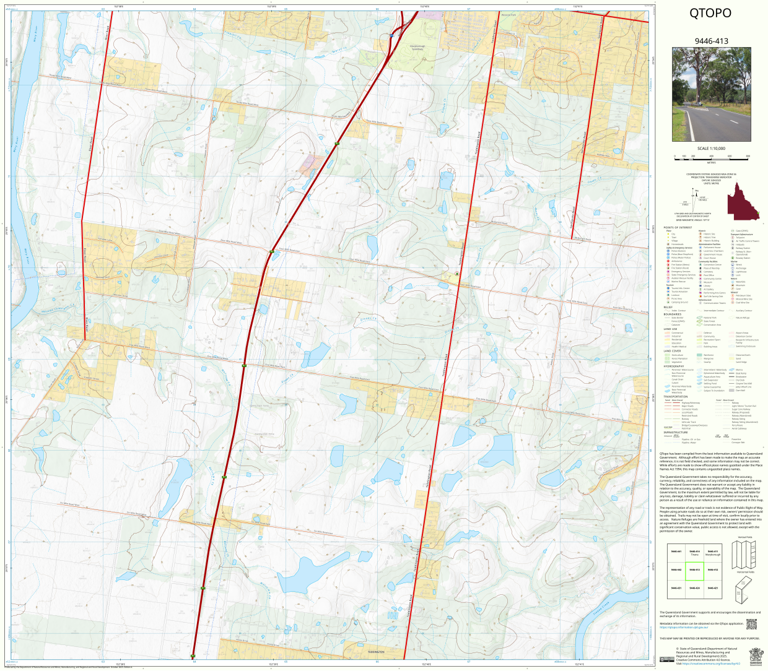Click the green highlighted cell in the sheet index
This screenshot has height=671, width=768.
tap(694, 571)
